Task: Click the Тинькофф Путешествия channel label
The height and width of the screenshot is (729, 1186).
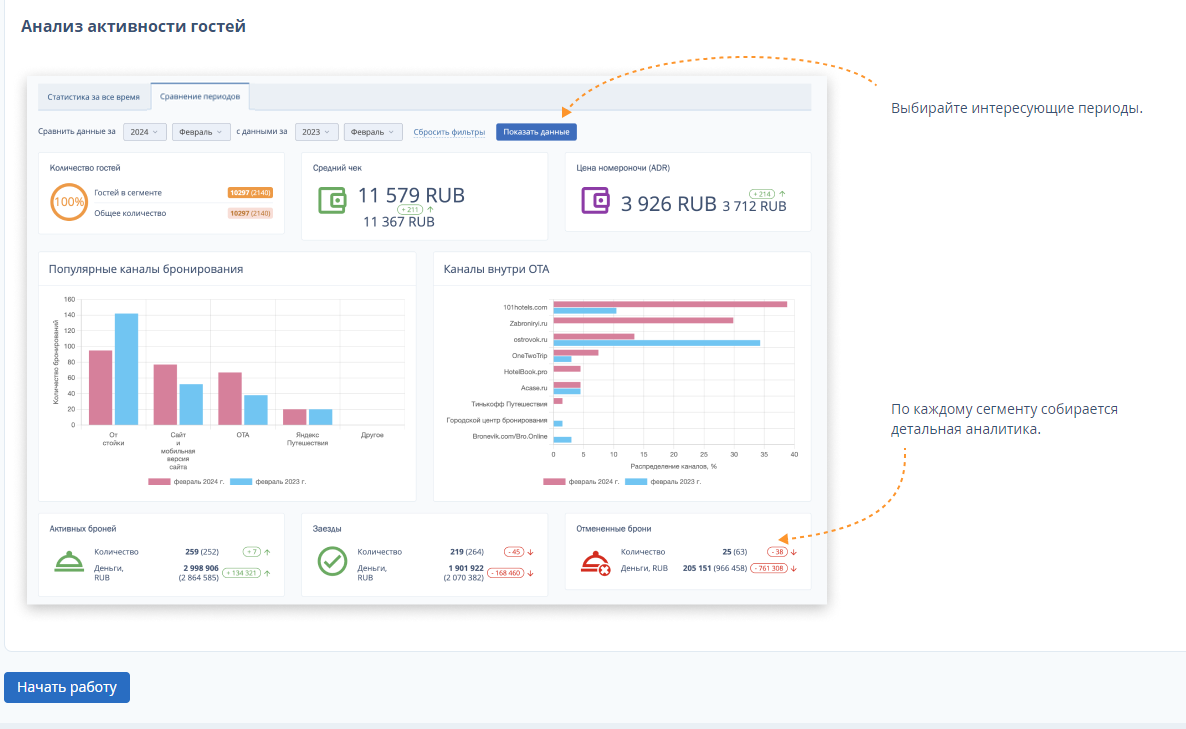Action: (509, 404)
